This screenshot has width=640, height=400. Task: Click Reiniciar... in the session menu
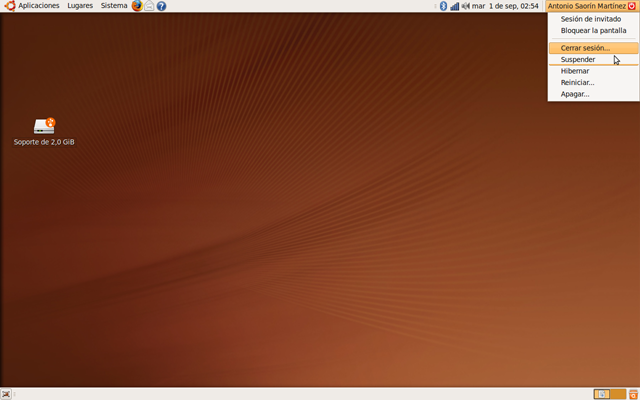tap(577, 82)
